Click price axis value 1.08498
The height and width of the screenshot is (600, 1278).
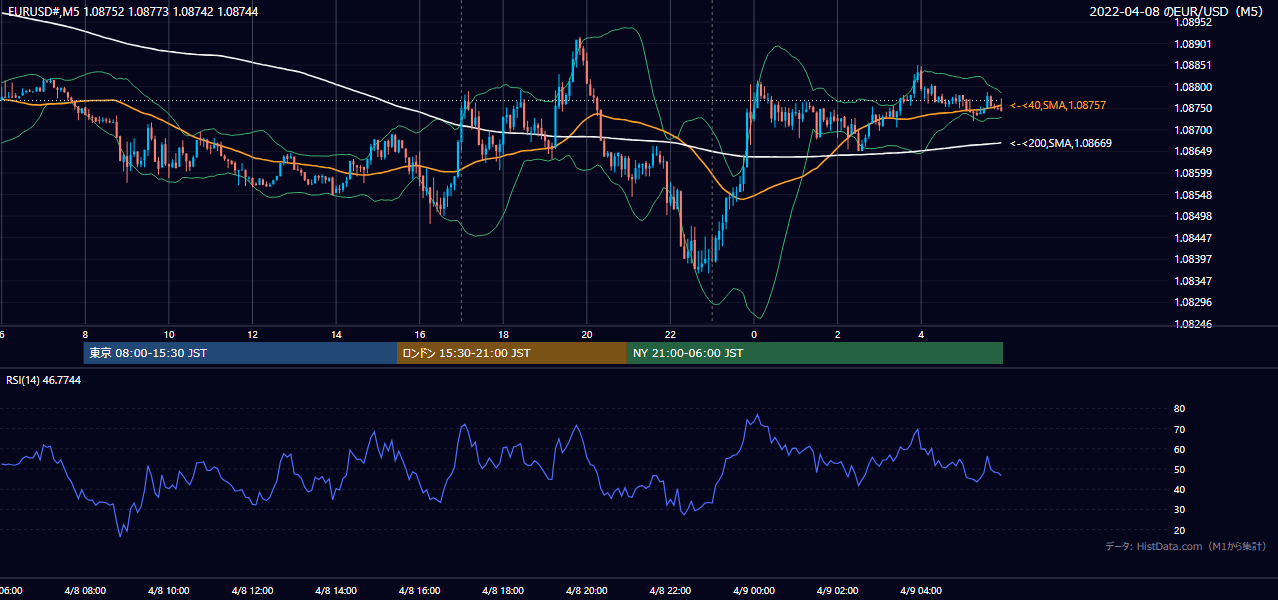1193,216
